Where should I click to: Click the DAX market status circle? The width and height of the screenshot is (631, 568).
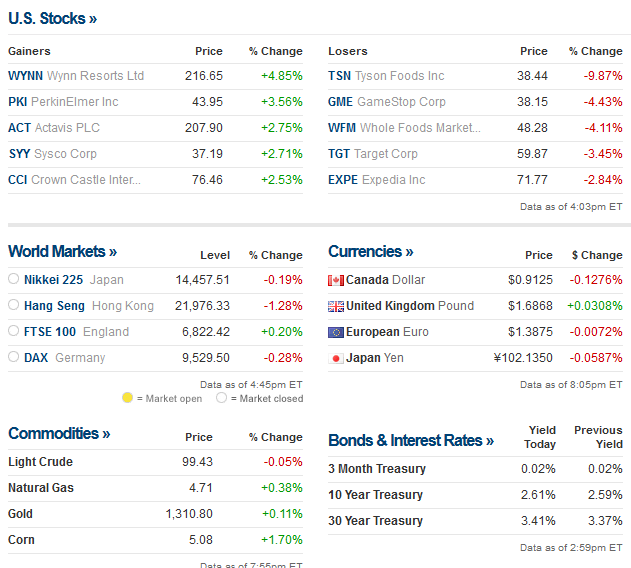tap(13, 358)
